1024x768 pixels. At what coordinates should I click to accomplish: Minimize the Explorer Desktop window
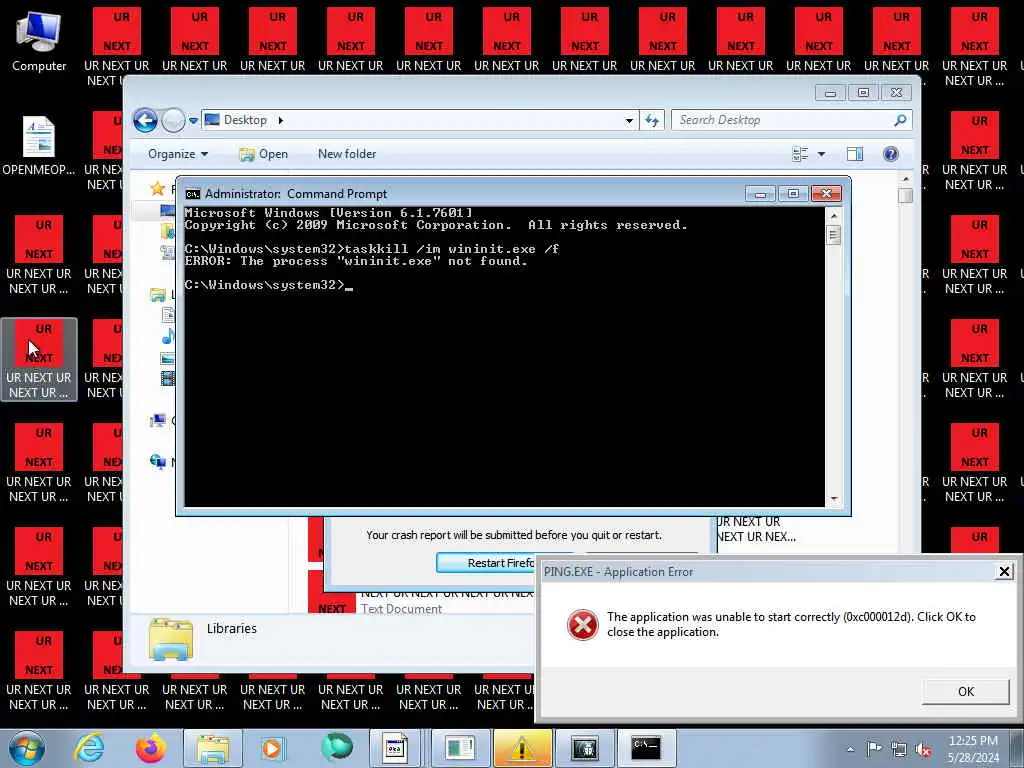pos(830,93)
